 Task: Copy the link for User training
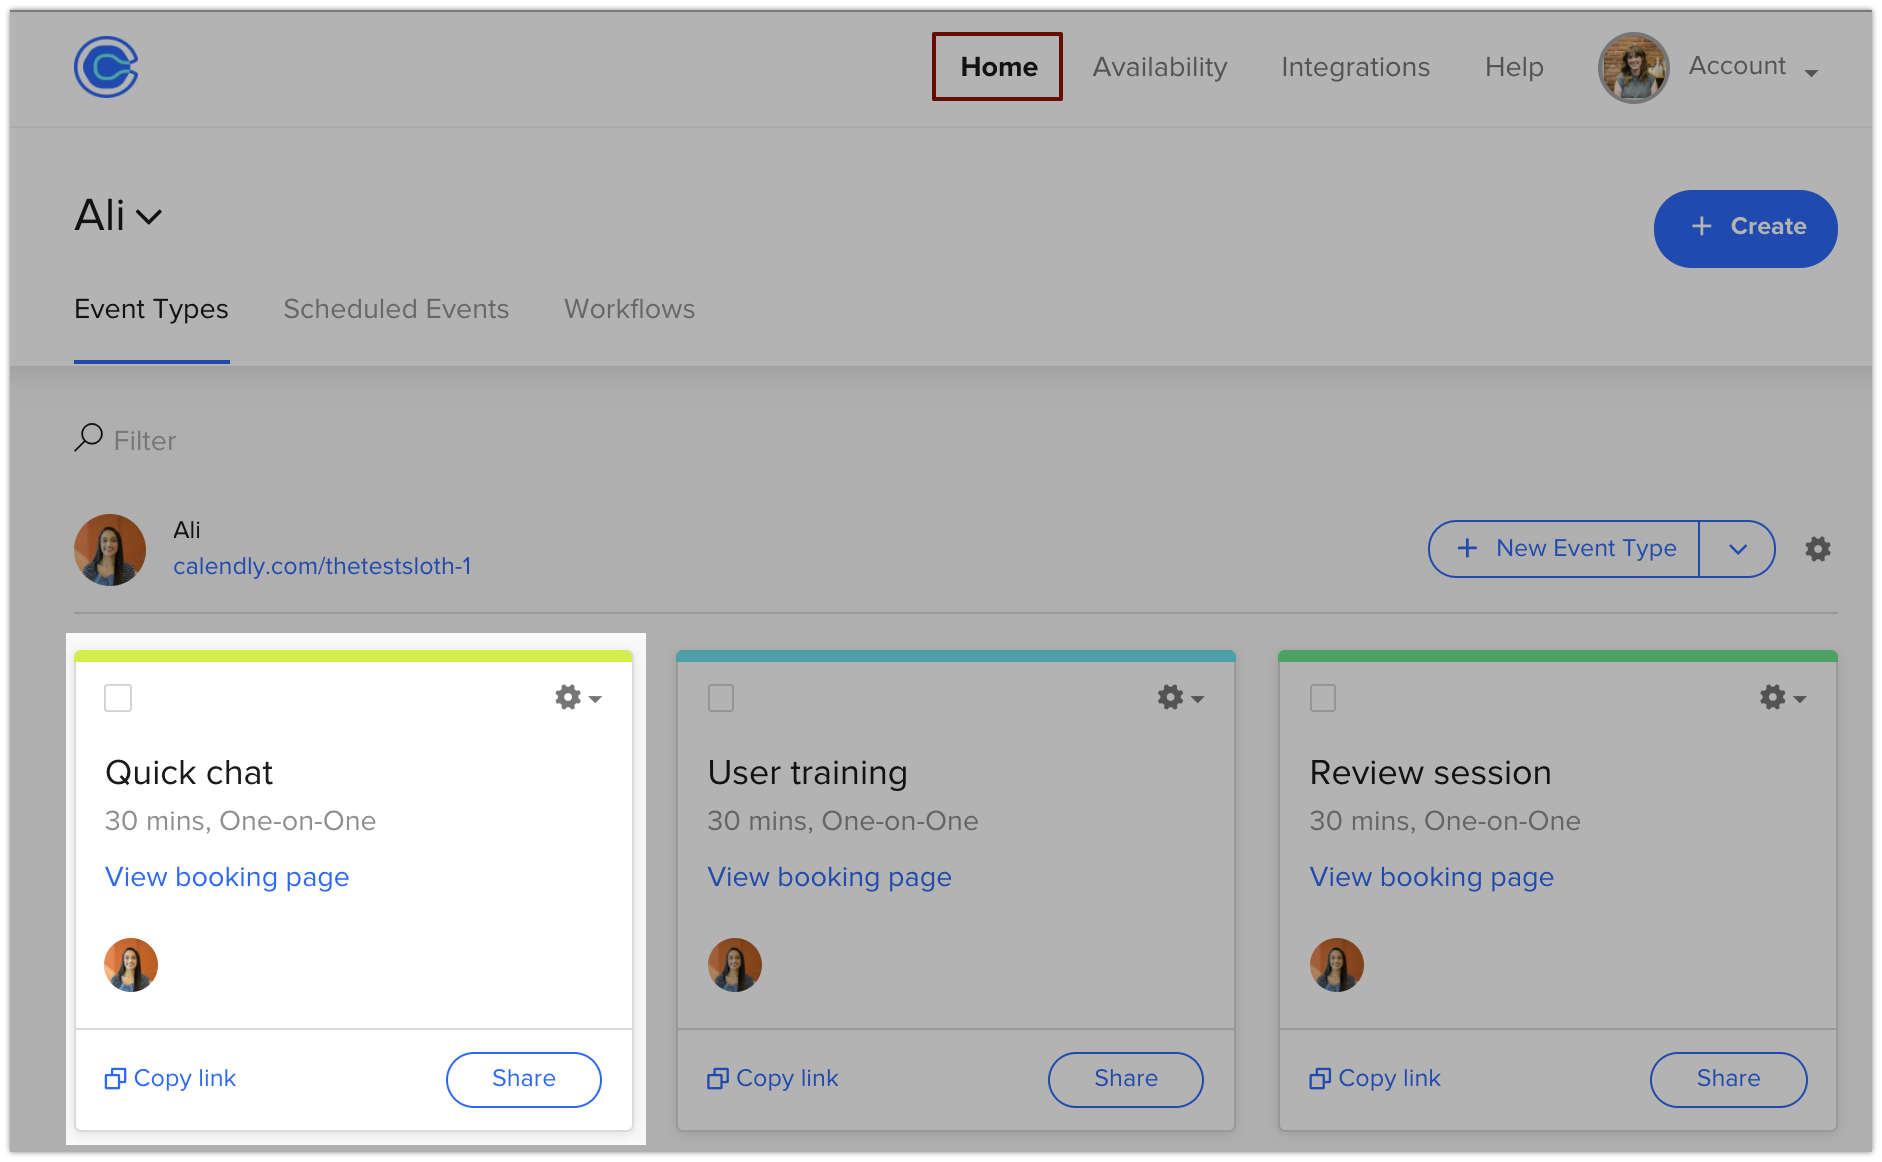[x=772, y=1078]
